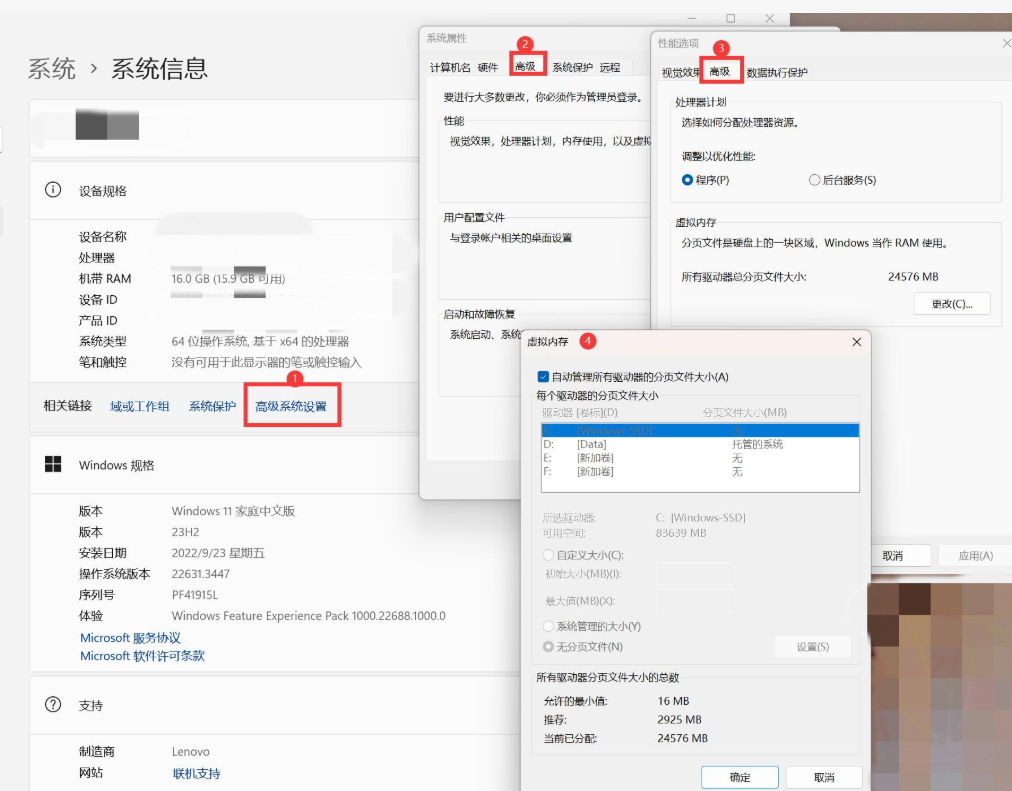
Task: Go back to 系统 in breadcrumb
Action: (x=52, y=68)
